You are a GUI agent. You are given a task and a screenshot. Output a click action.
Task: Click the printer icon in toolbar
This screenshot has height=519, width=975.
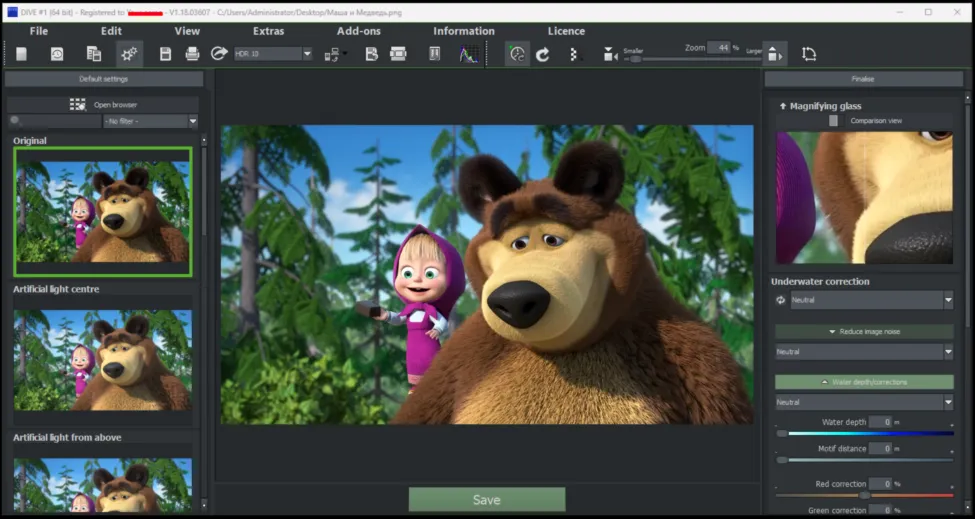pos(192,54)
